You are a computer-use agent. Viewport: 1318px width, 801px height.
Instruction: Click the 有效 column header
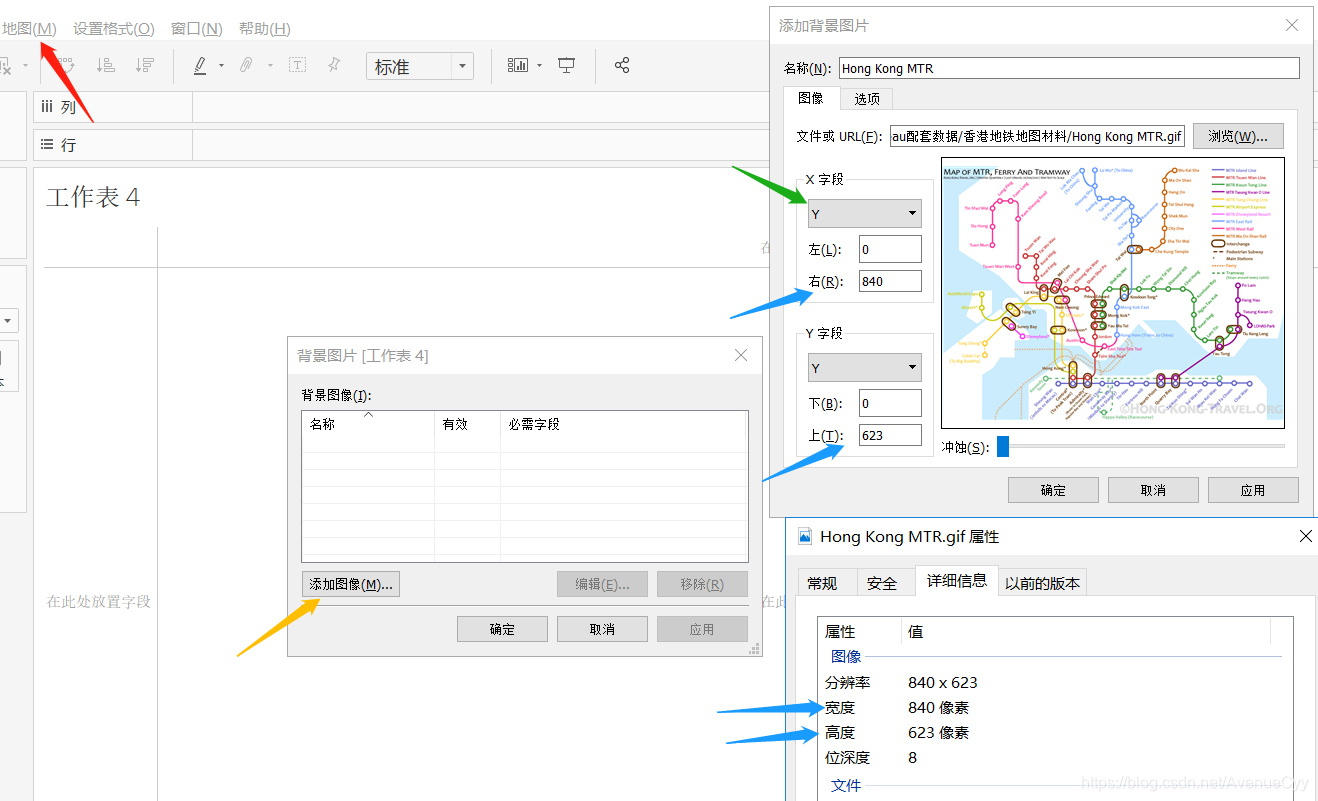point(467,424)
